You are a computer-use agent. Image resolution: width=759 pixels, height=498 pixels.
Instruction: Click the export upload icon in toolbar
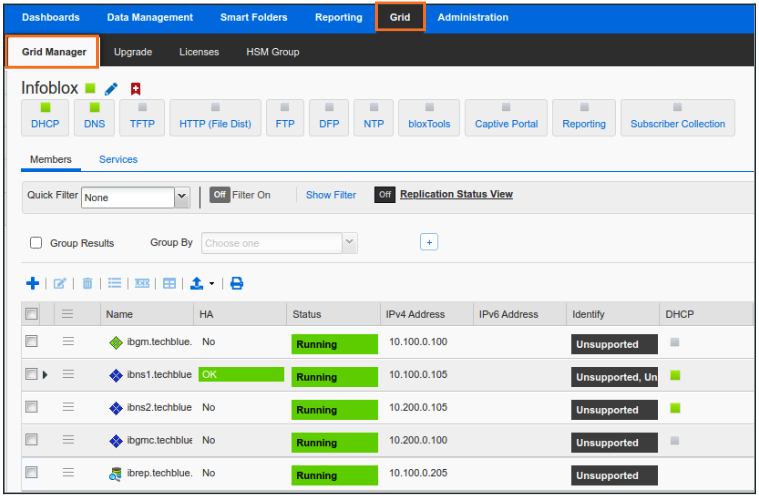tap(198, 284)
